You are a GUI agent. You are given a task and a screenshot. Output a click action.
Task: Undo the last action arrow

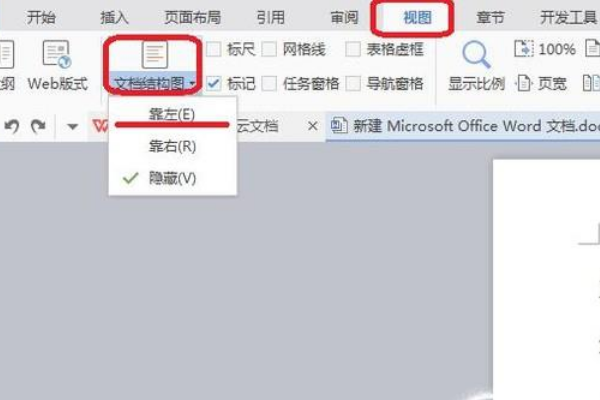pyautogui.click(x=12, y=126)
